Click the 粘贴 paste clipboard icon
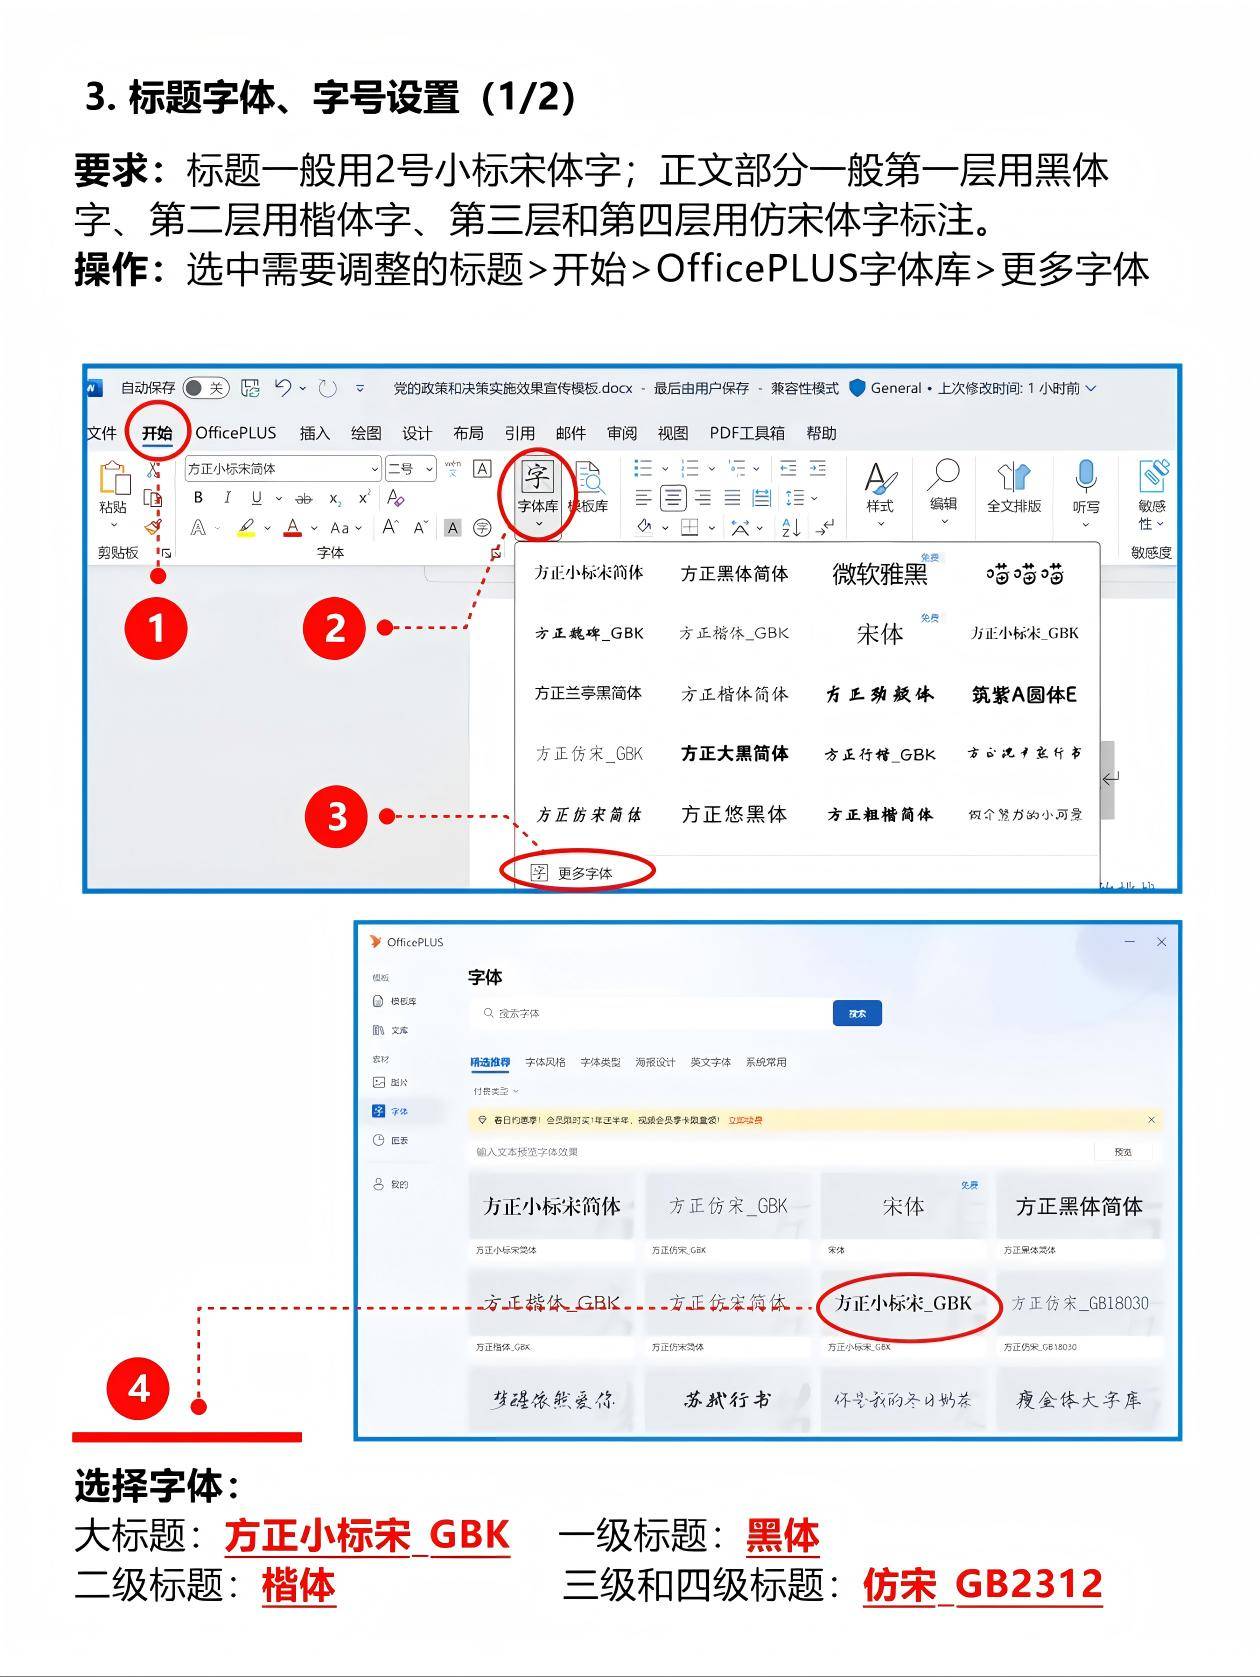This screenshot has height=1677, width=1260. click(x=114, y=488)
